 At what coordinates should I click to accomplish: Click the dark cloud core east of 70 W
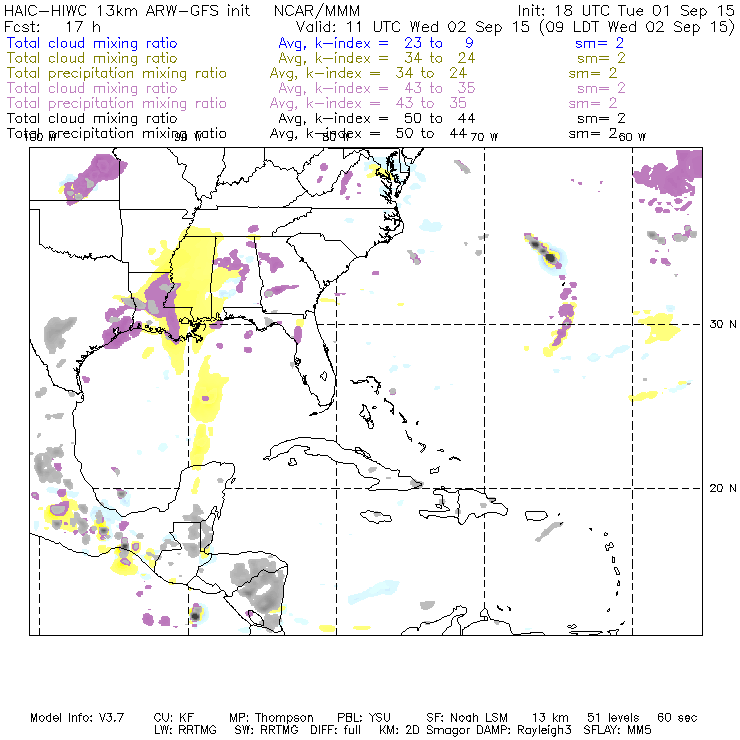(x=550, y=258)
